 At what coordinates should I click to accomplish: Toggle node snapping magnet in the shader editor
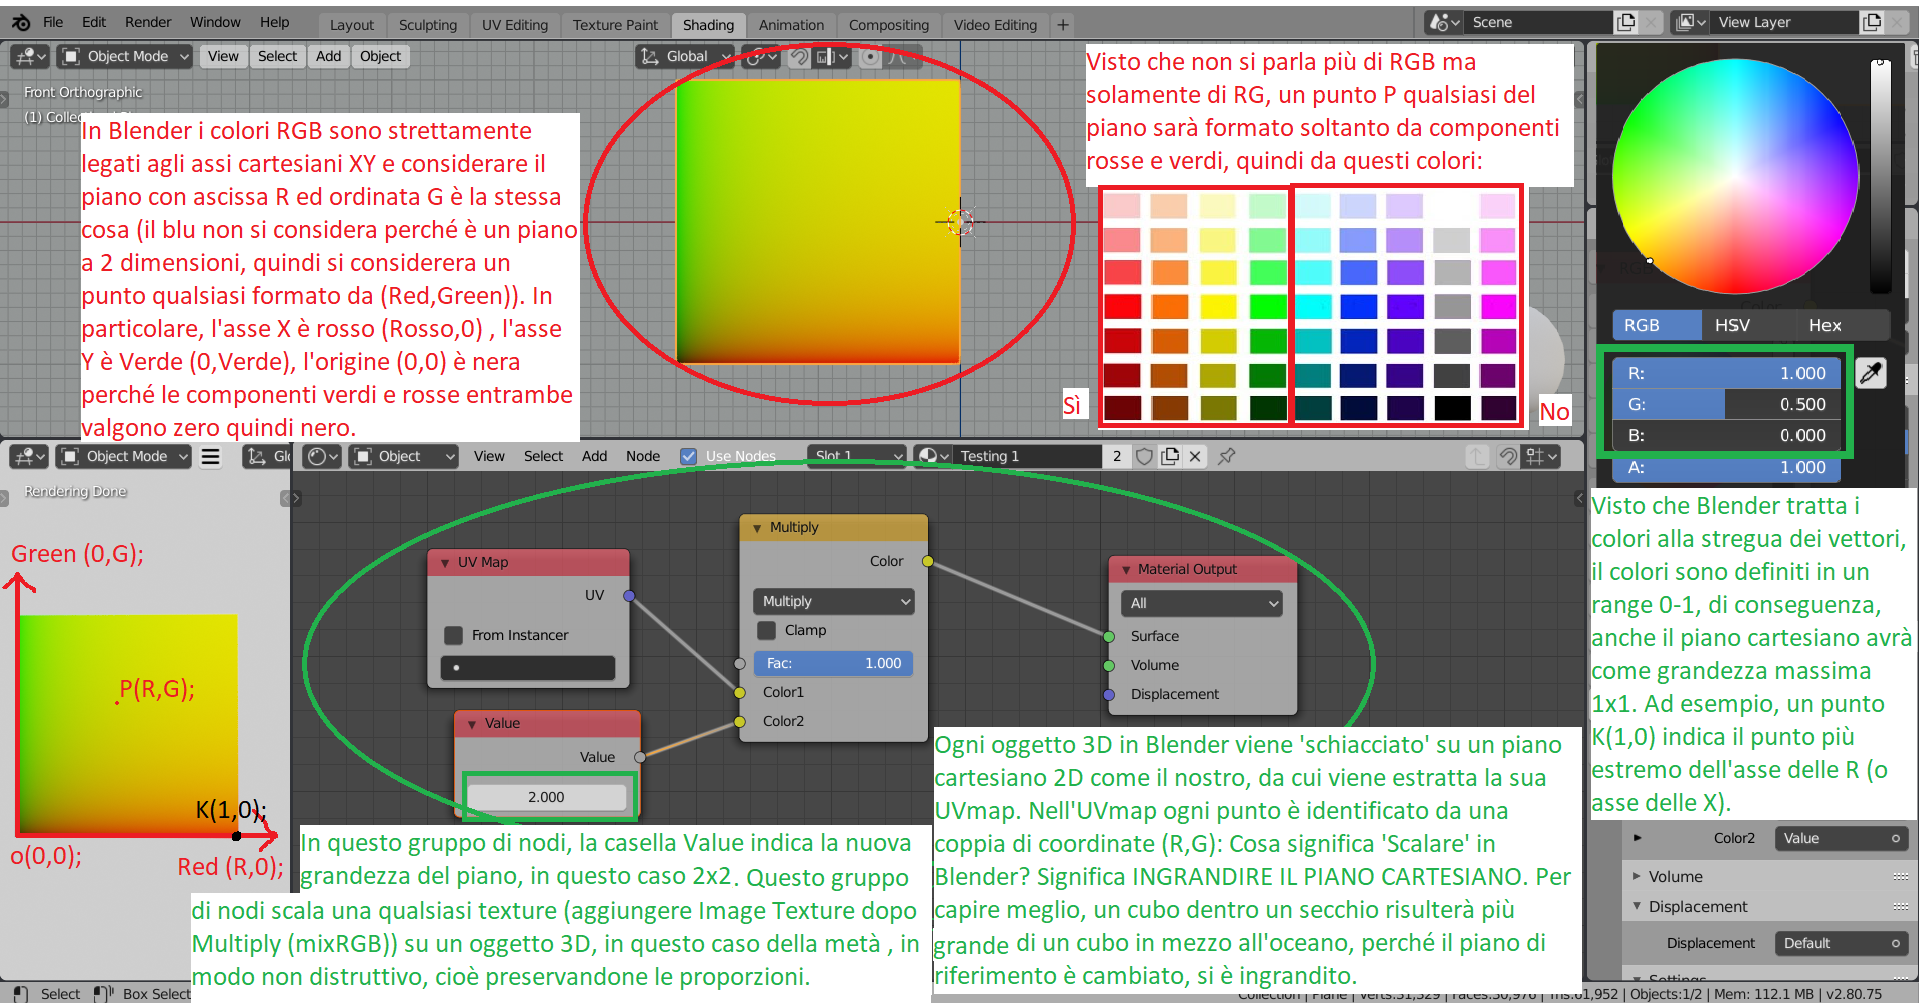click(1508, 457)
